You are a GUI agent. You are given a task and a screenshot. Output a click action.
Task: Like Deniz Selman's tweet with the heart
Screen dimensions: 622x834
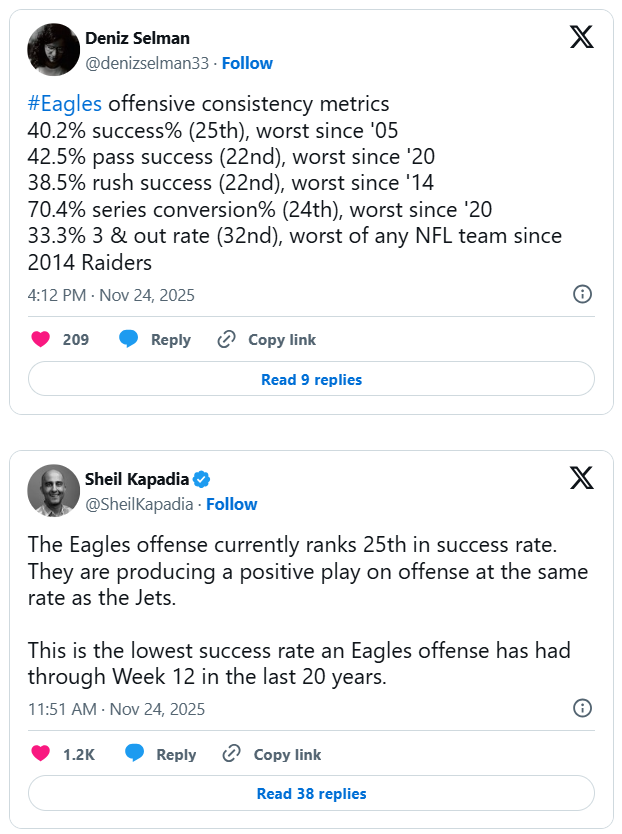click(41, 340)
